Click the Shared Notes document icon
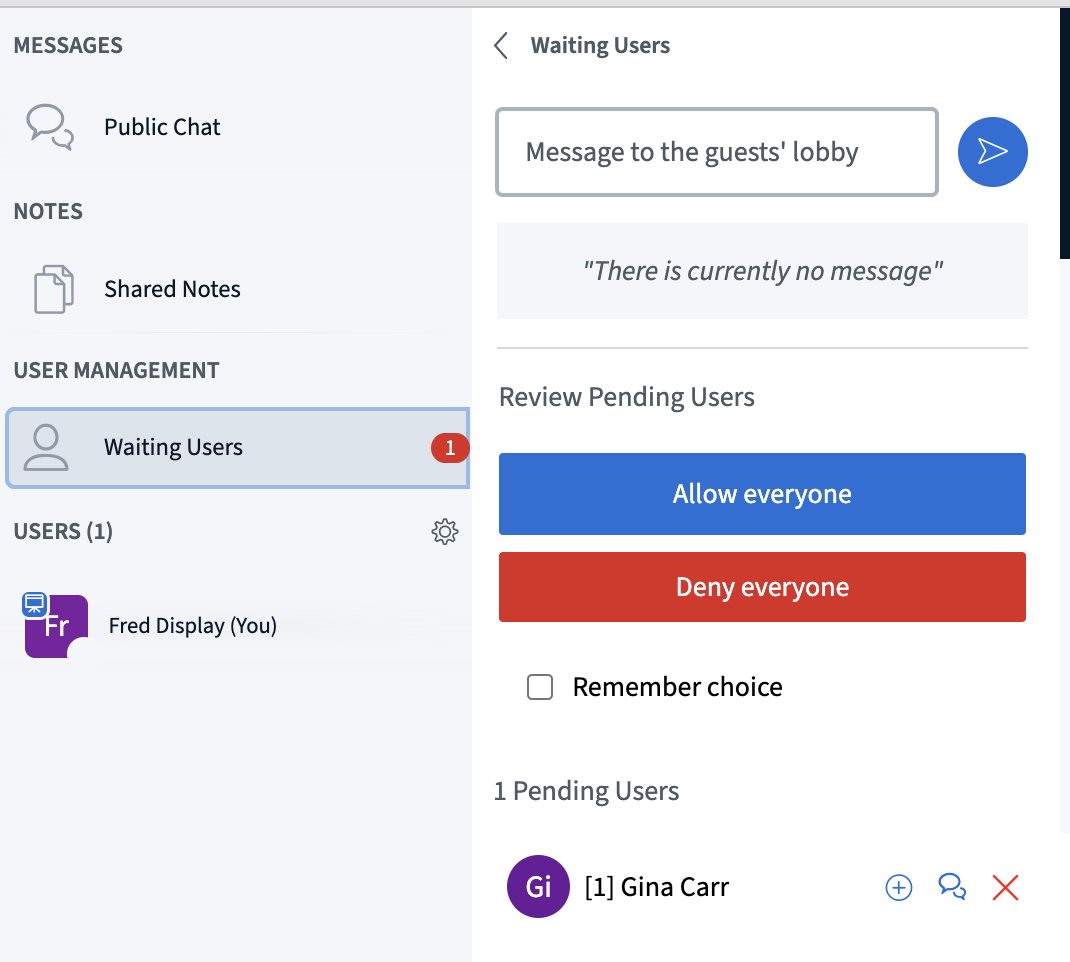 point(54,289)
